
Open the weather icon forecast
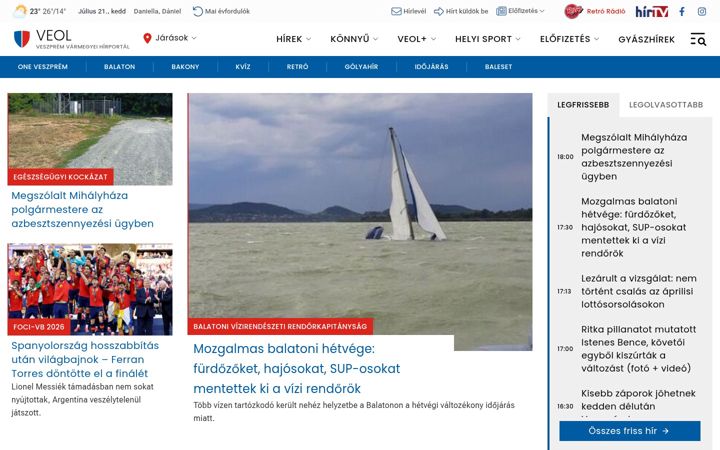pos(20,11)
